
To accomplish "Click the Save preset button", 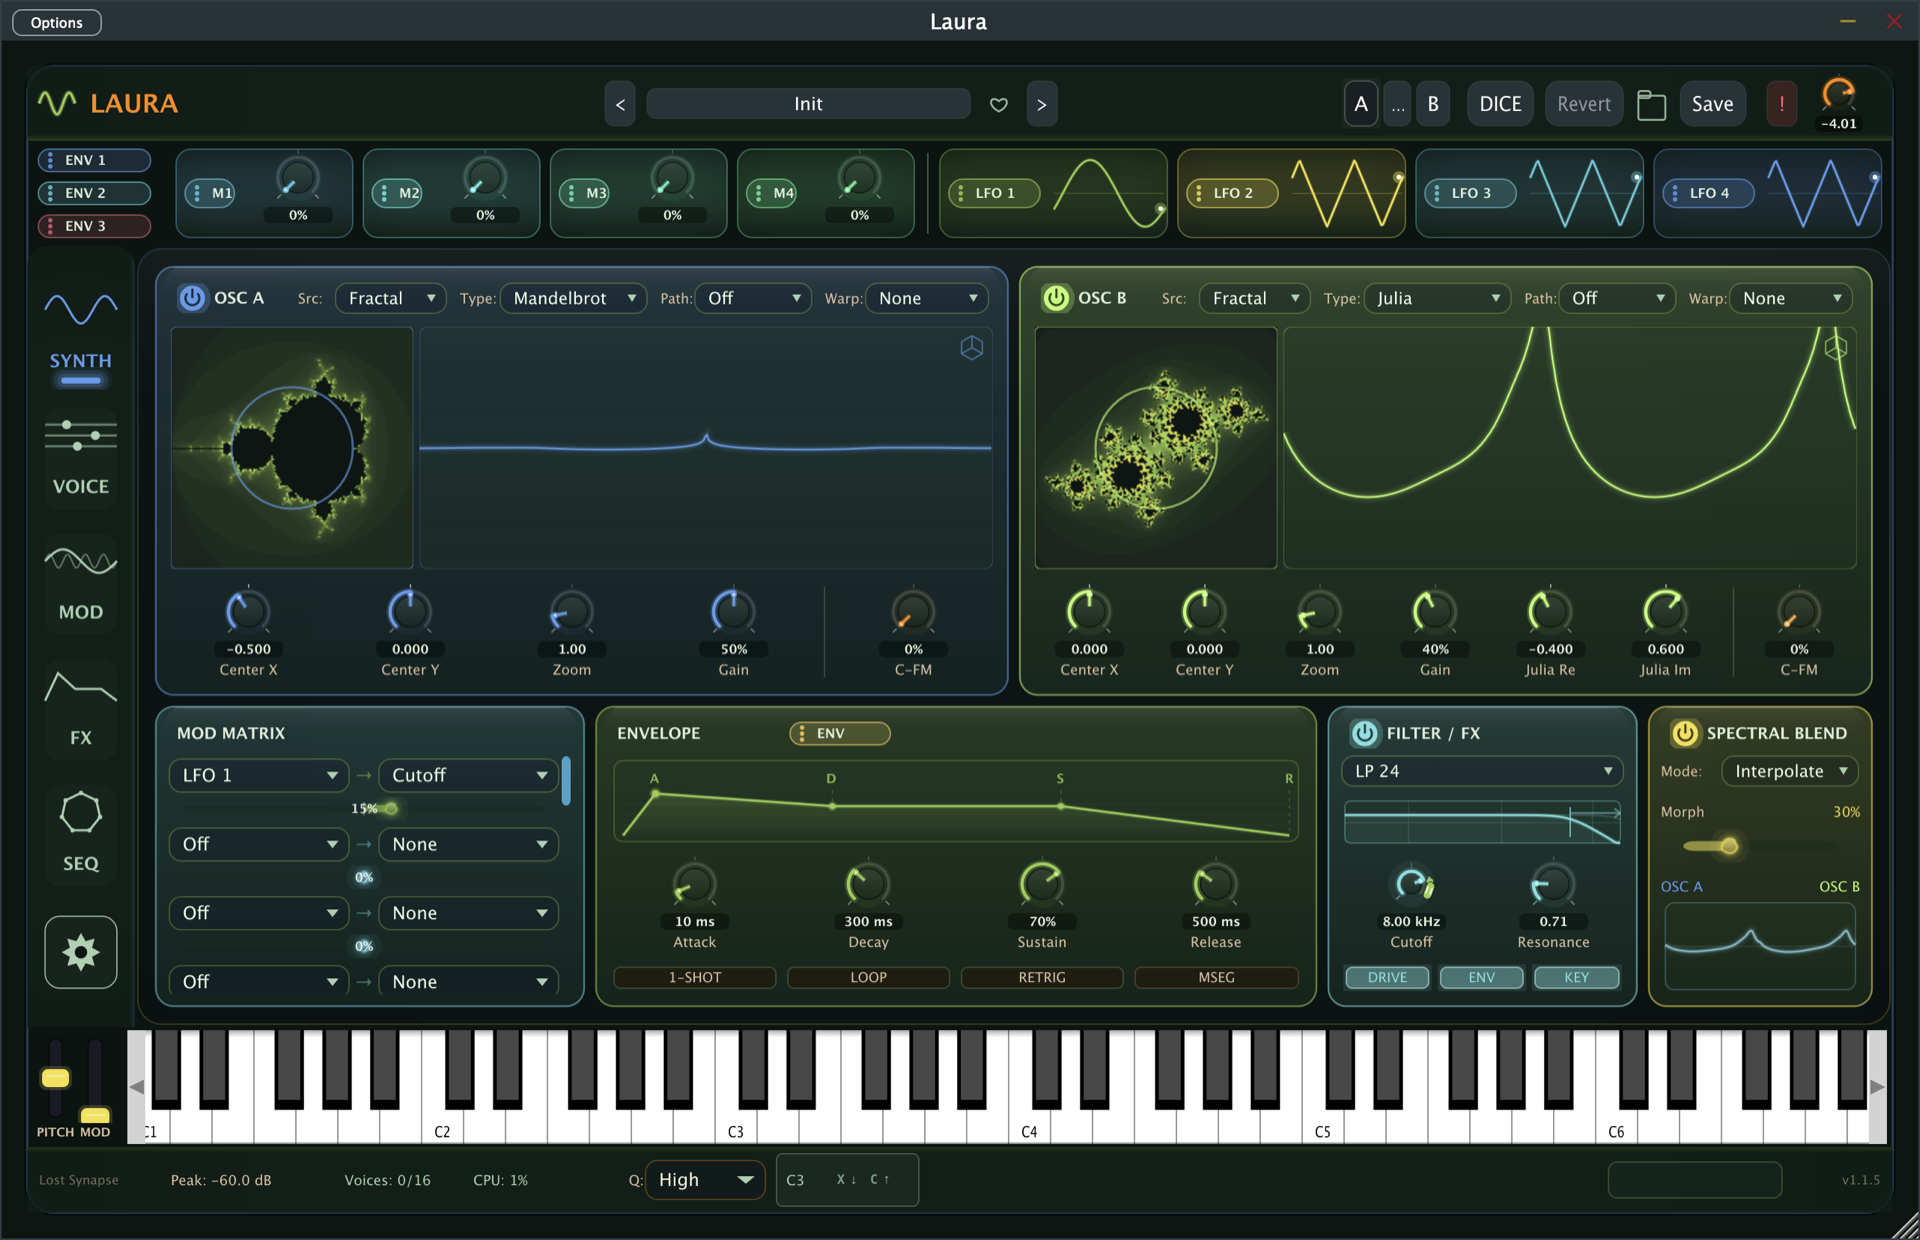I will pos(1712,104).
